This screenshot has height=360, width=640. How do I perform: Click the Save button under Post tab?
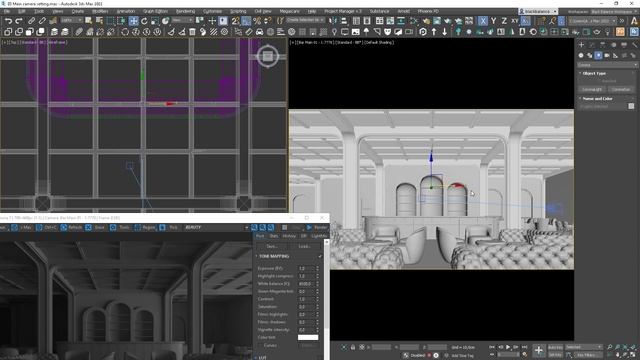(x=271, y=246)
